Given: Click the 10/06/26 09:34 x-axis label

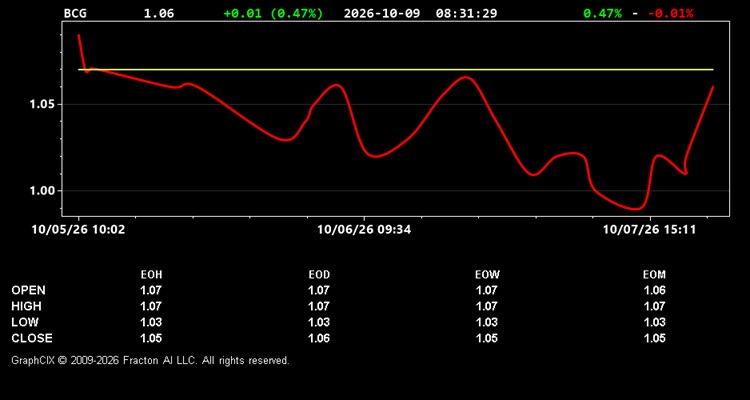Looking at the screenshot, I should (364, 230).
